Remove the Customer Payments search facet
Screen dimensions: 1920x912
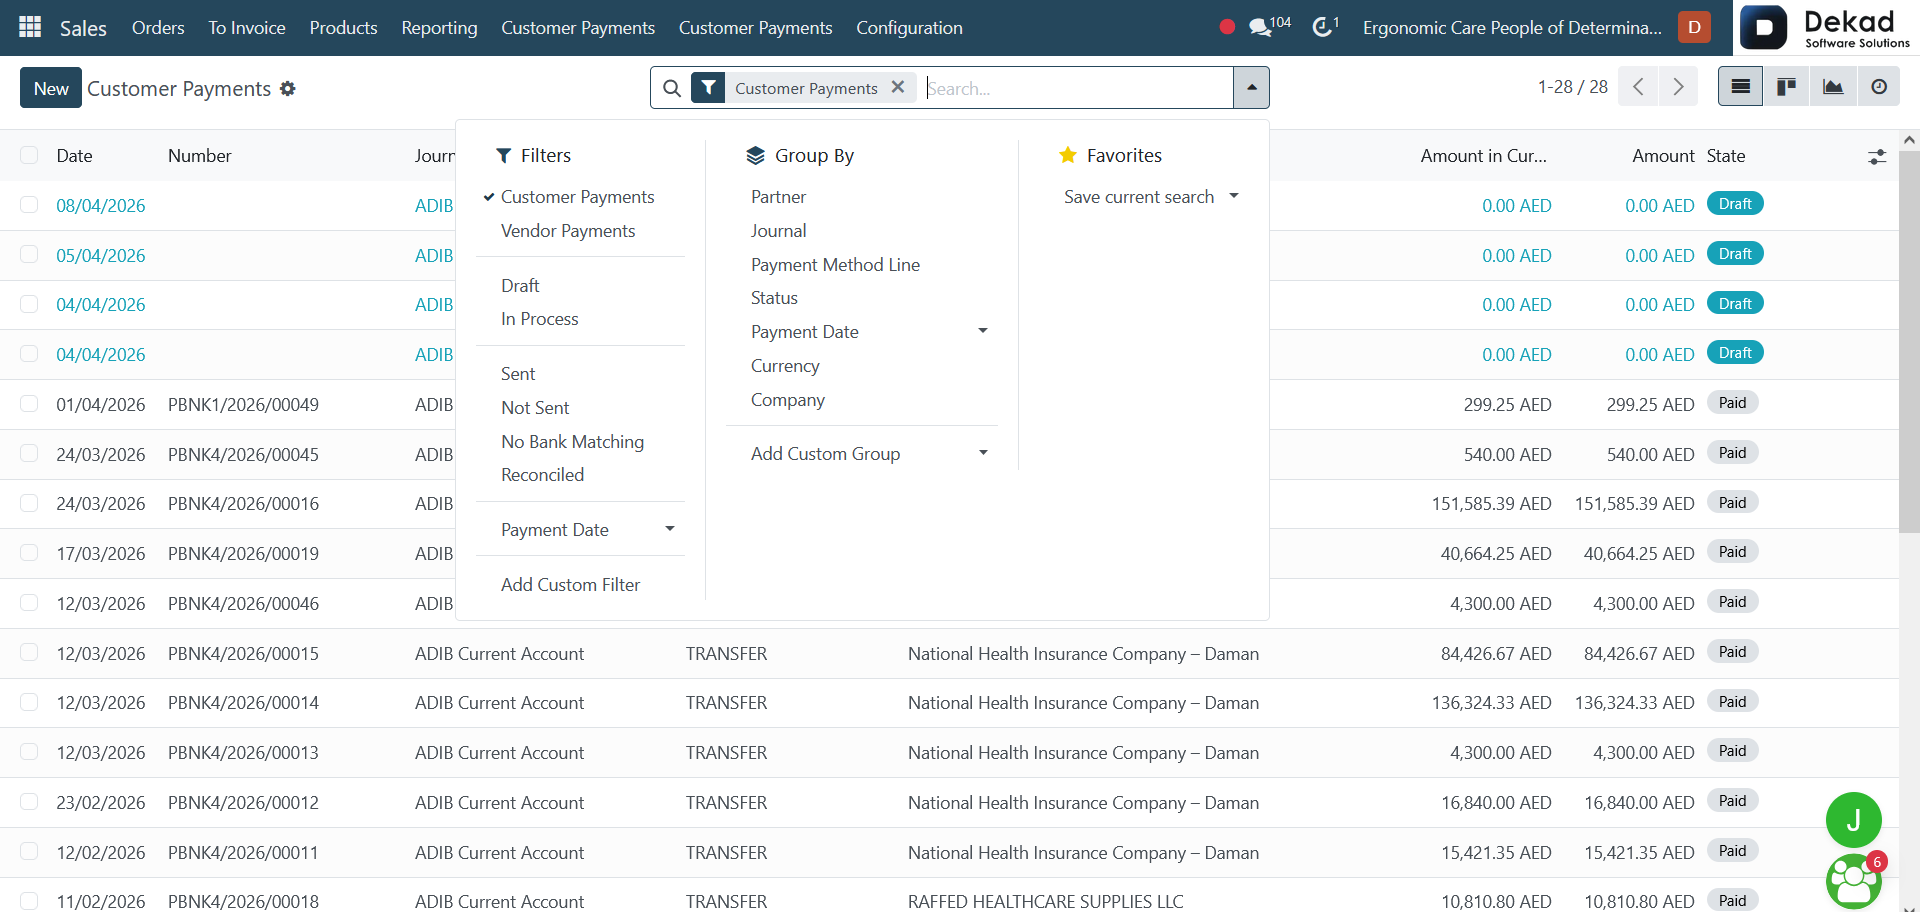[x=898, y=87]
